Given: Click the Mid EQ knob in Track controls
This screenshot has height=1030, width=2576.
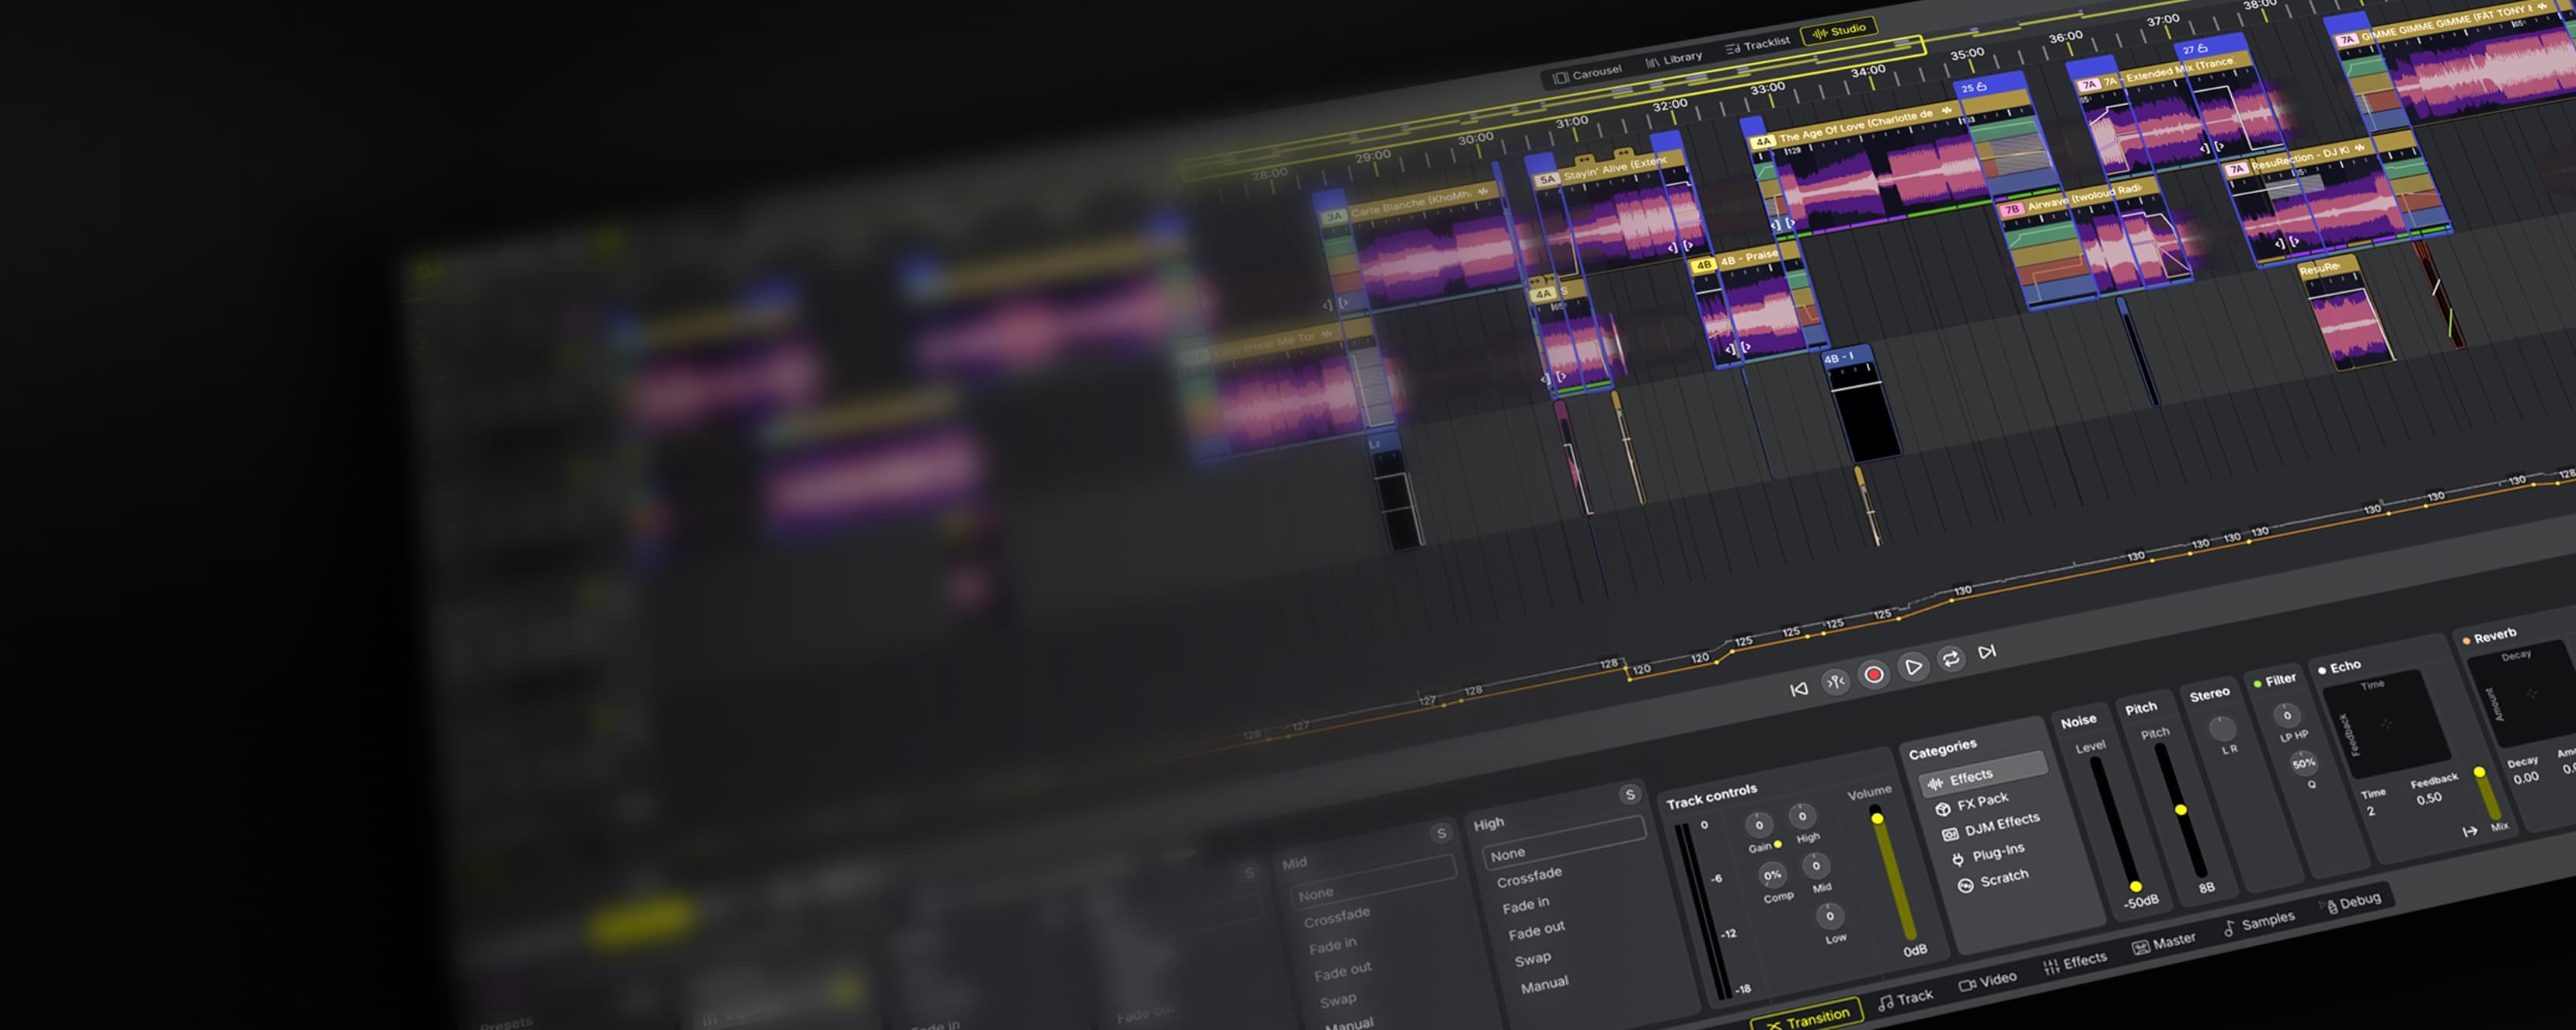Looking at the screenshot, I should point(1816,865).
